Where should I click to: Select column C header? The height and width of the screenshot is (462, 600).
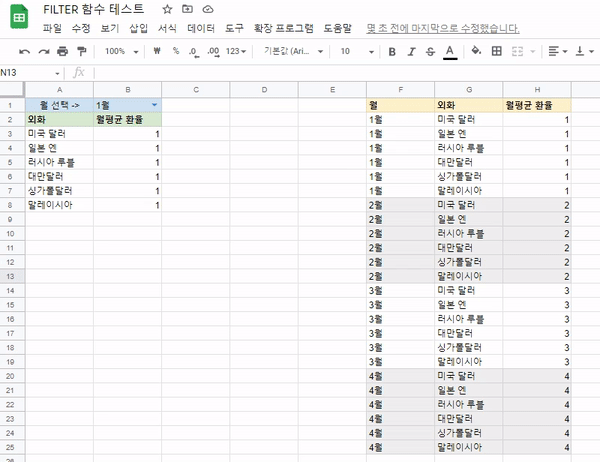(x=196, y=90)
